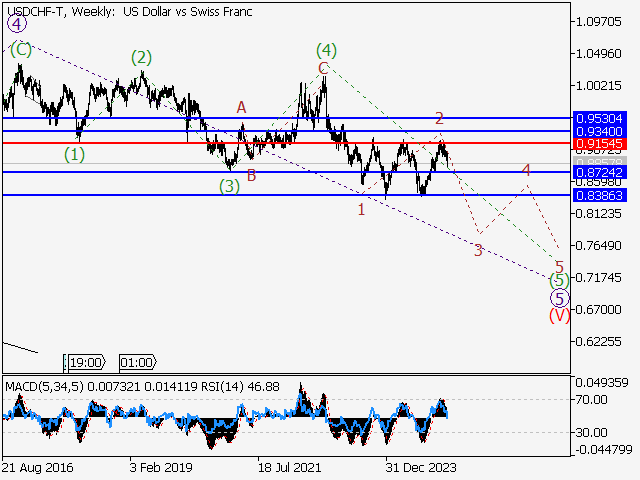Viewport: 640px width, 480px height.
Task: Click the 01:00 time label
Action: click(x=136, y=362)
